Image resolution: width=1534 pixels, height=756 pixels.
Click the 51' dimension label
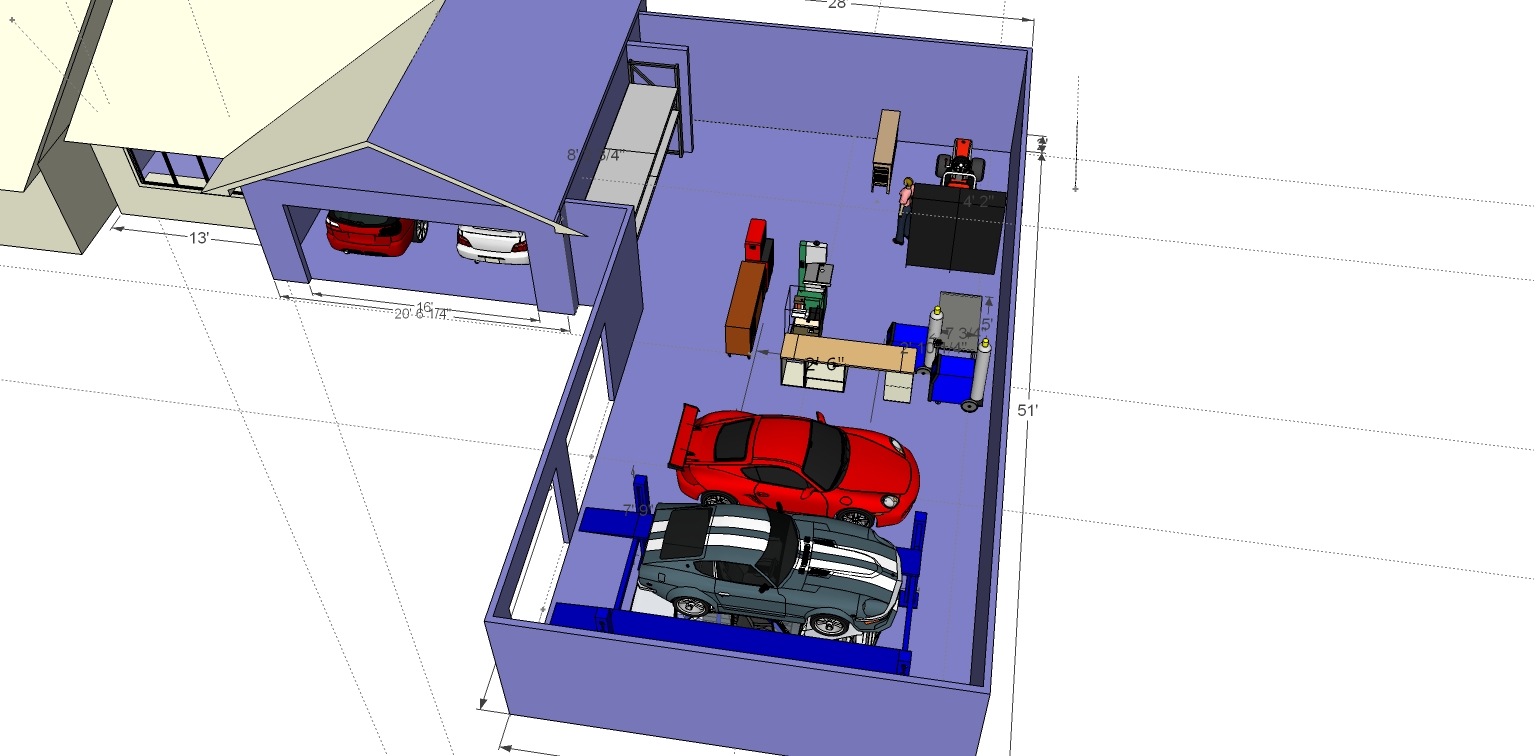coord(1026,410)
